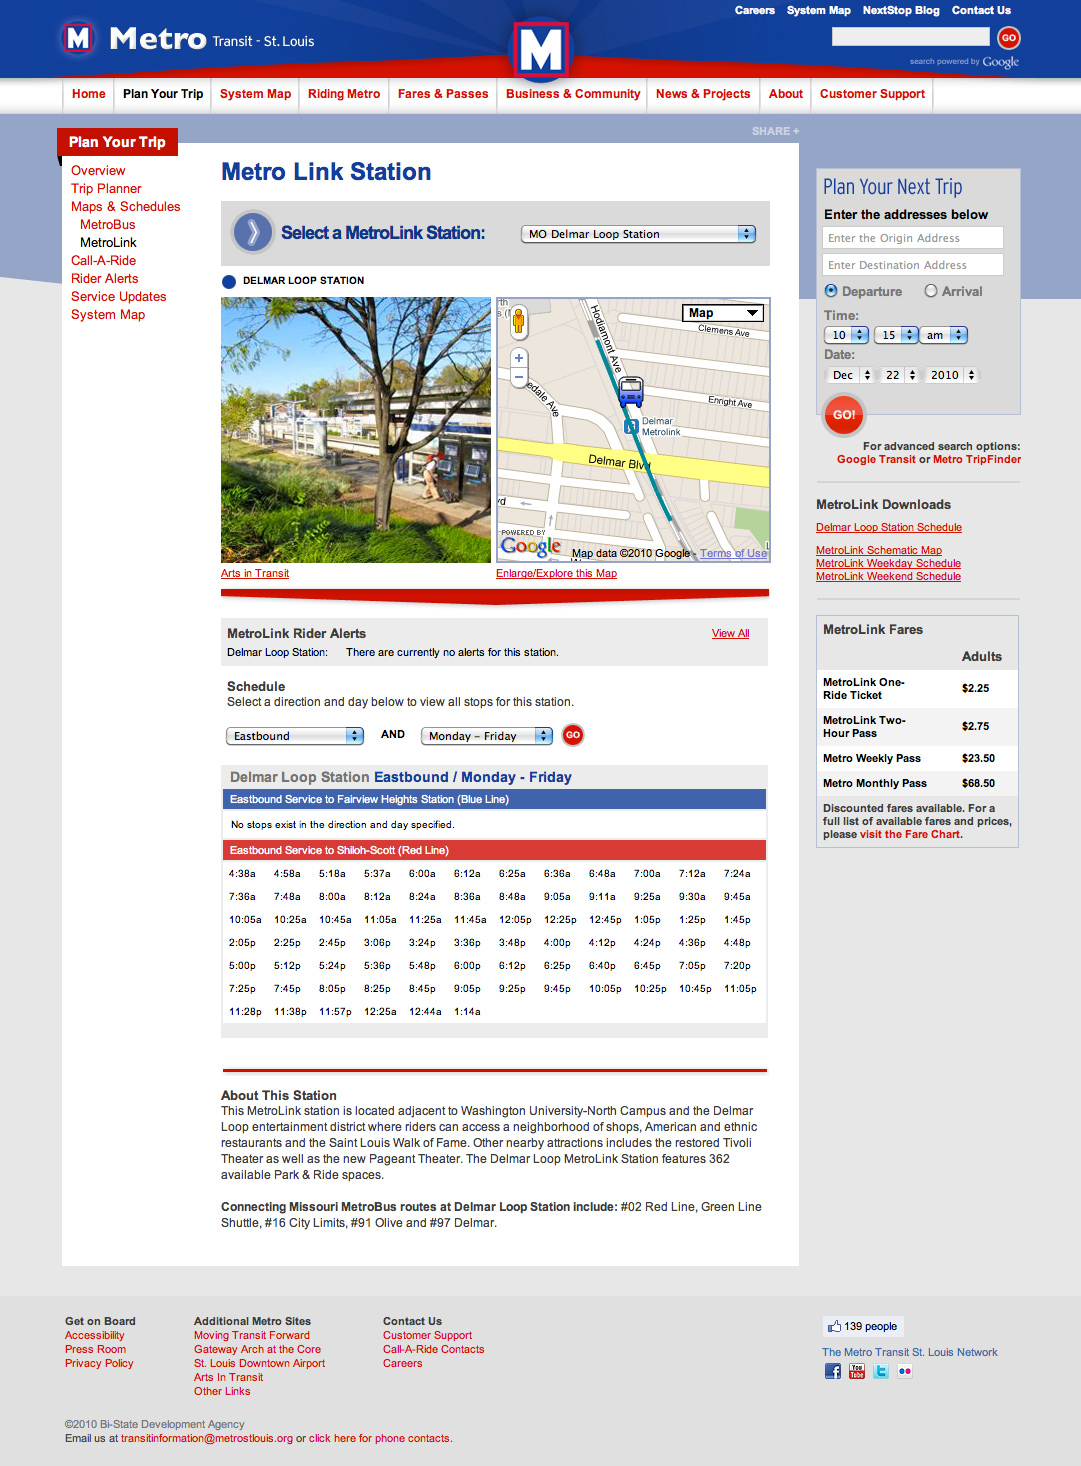
Task: Open the MetroLink station dropdown
Action: [x=637, y=234]
